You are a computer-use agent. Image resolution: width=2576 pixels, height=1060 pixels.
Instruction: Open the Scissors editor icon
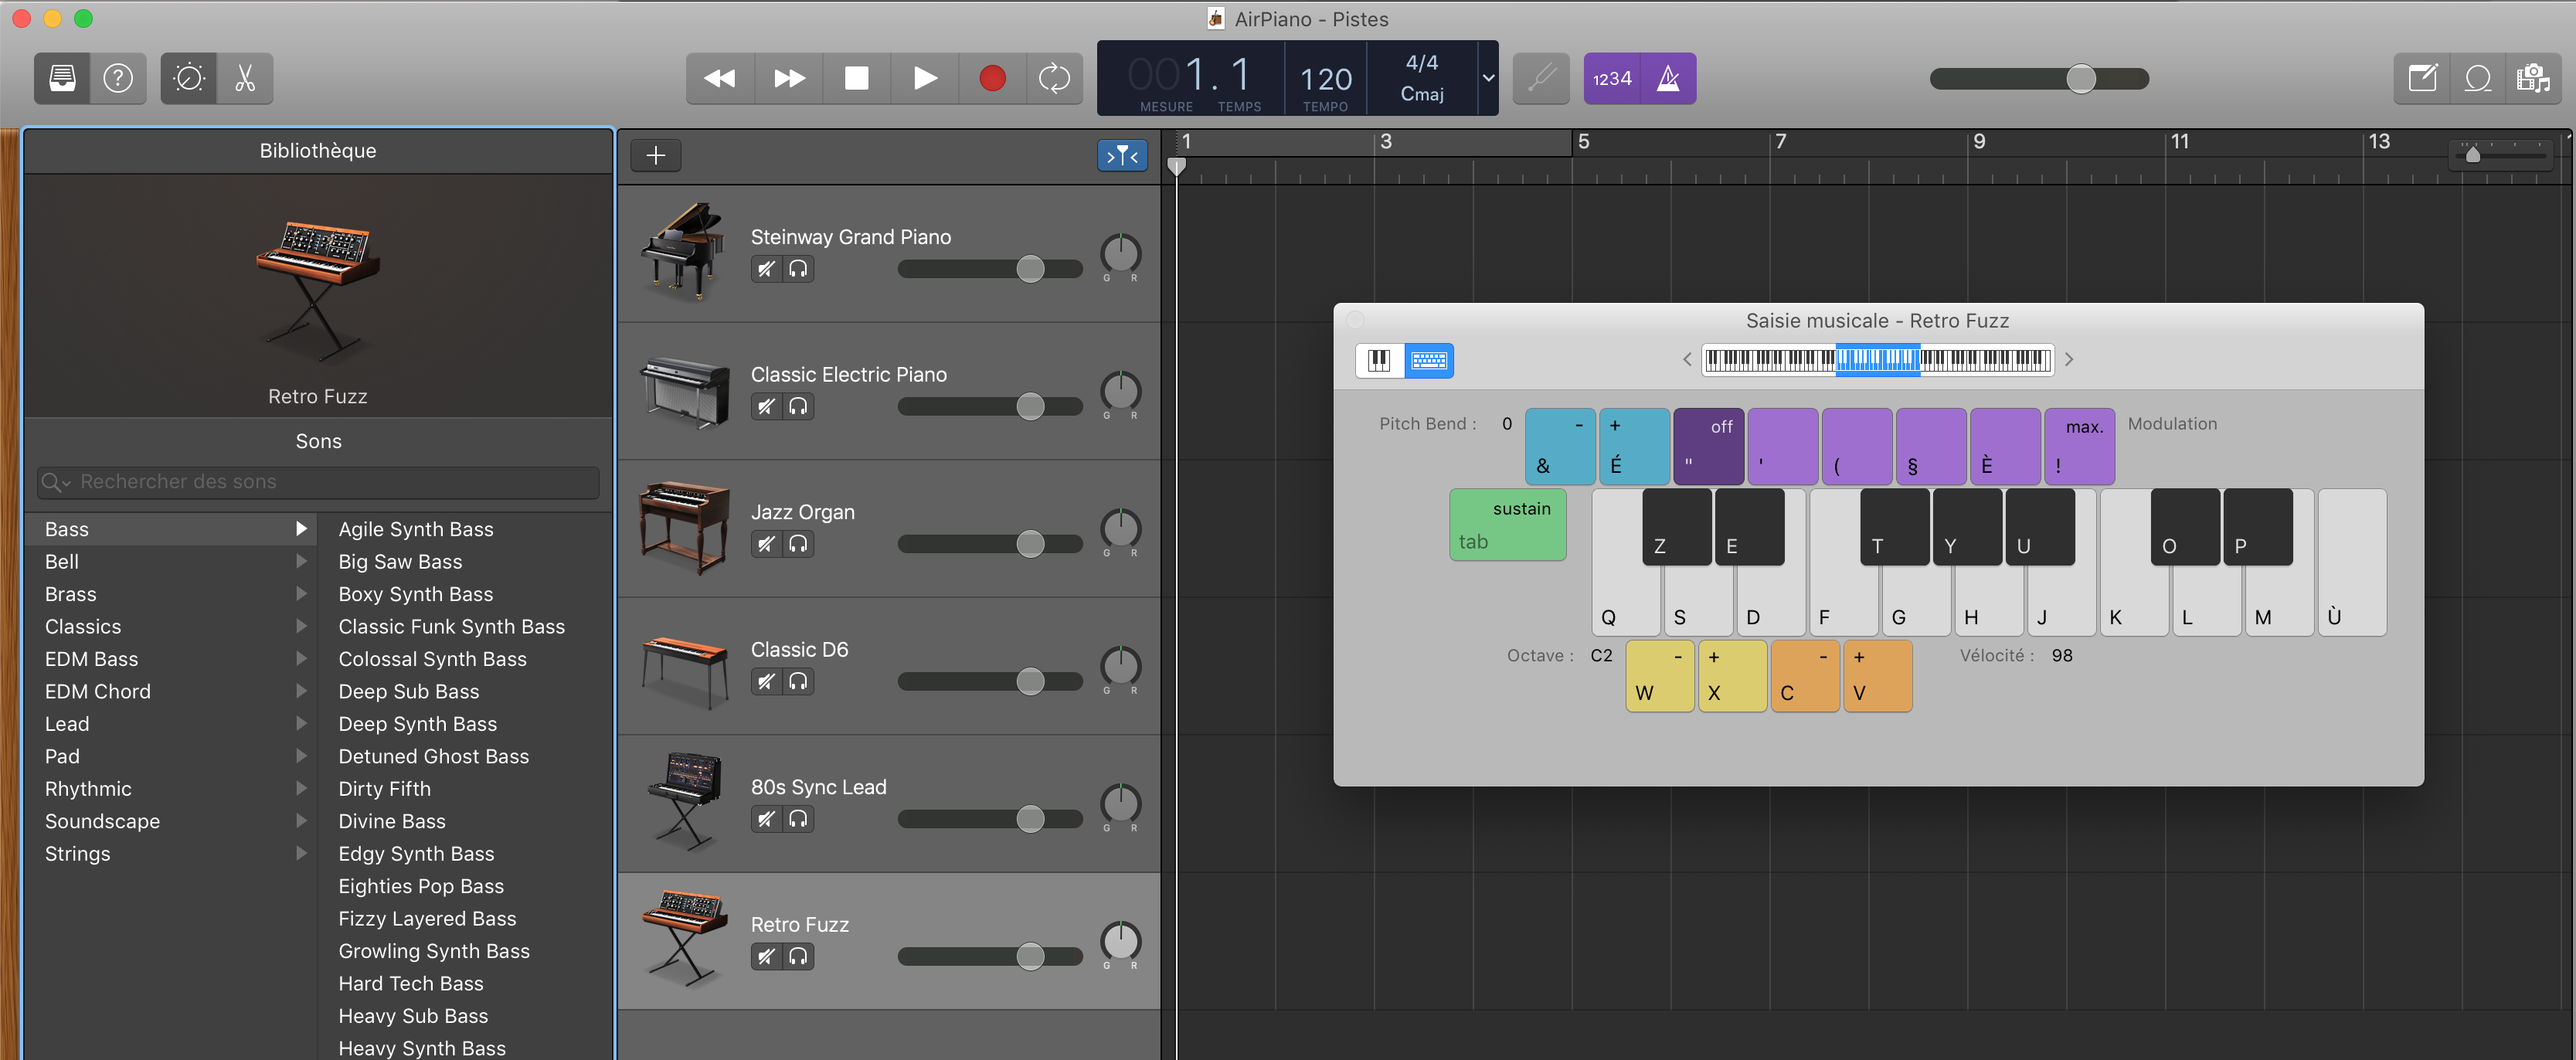coord(245,78)
